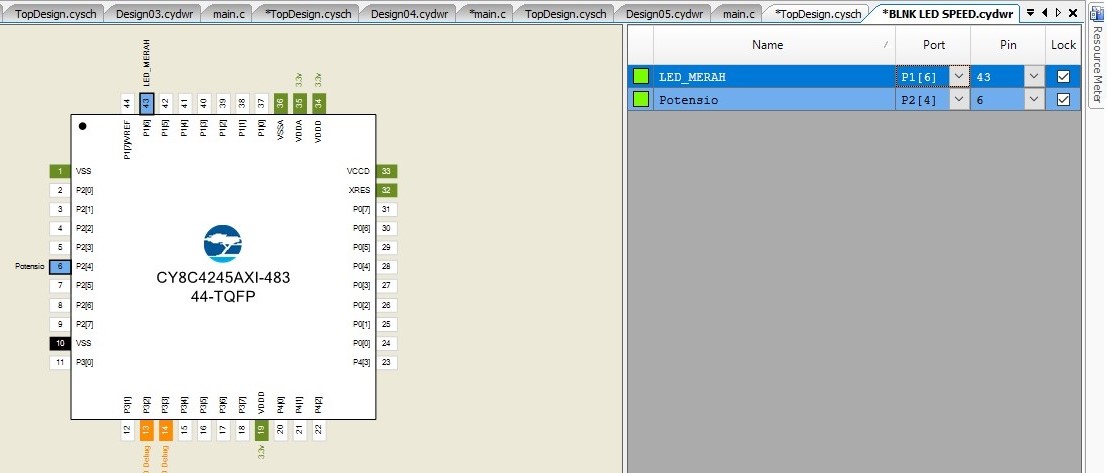Open Port dropdown for LED_MERAH
Viewport: 1107px width, 473px height.
coord(959,76)
